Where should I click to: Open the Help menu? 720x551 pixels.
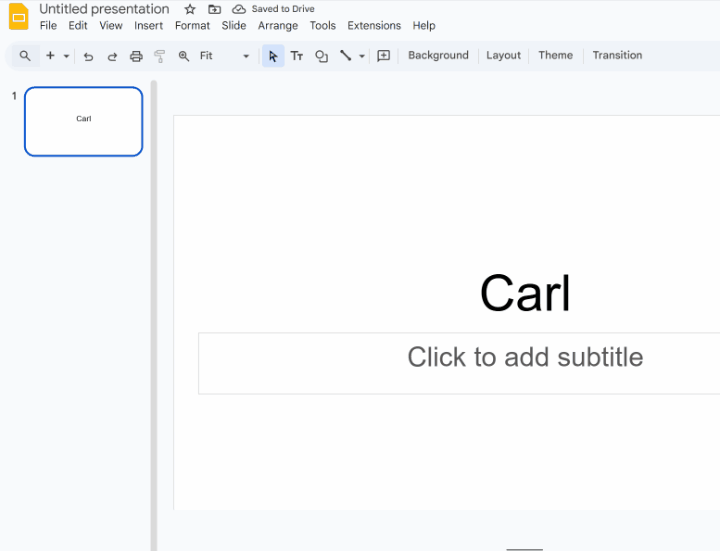coord(423,26)
